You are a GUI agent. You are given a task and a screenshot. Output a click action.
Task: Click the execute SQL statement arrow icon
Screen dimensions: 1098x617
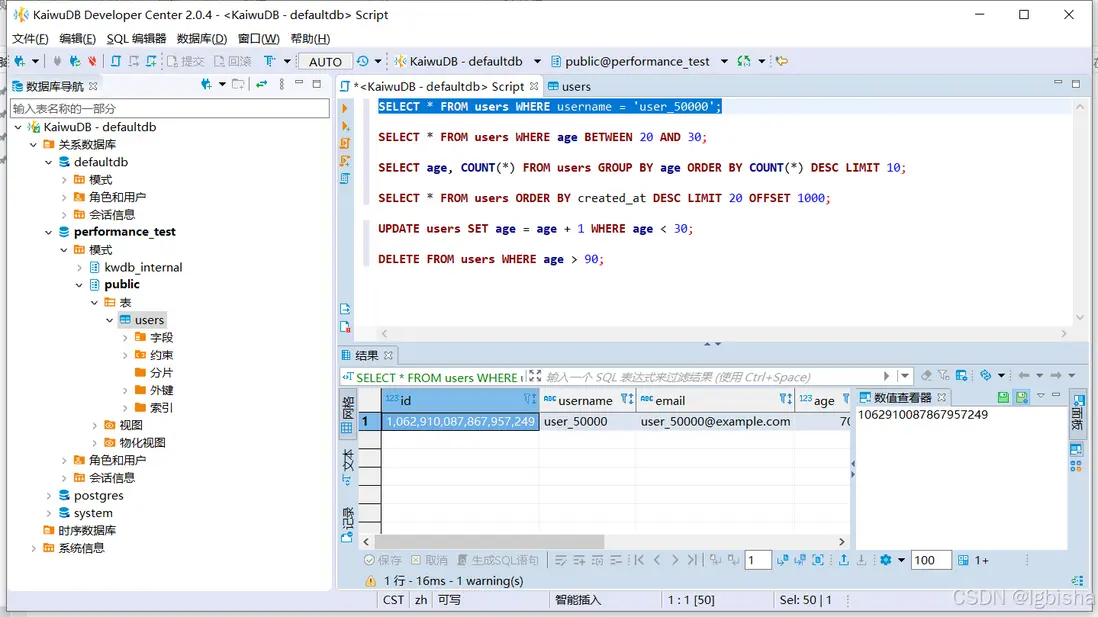coord(345,108)
